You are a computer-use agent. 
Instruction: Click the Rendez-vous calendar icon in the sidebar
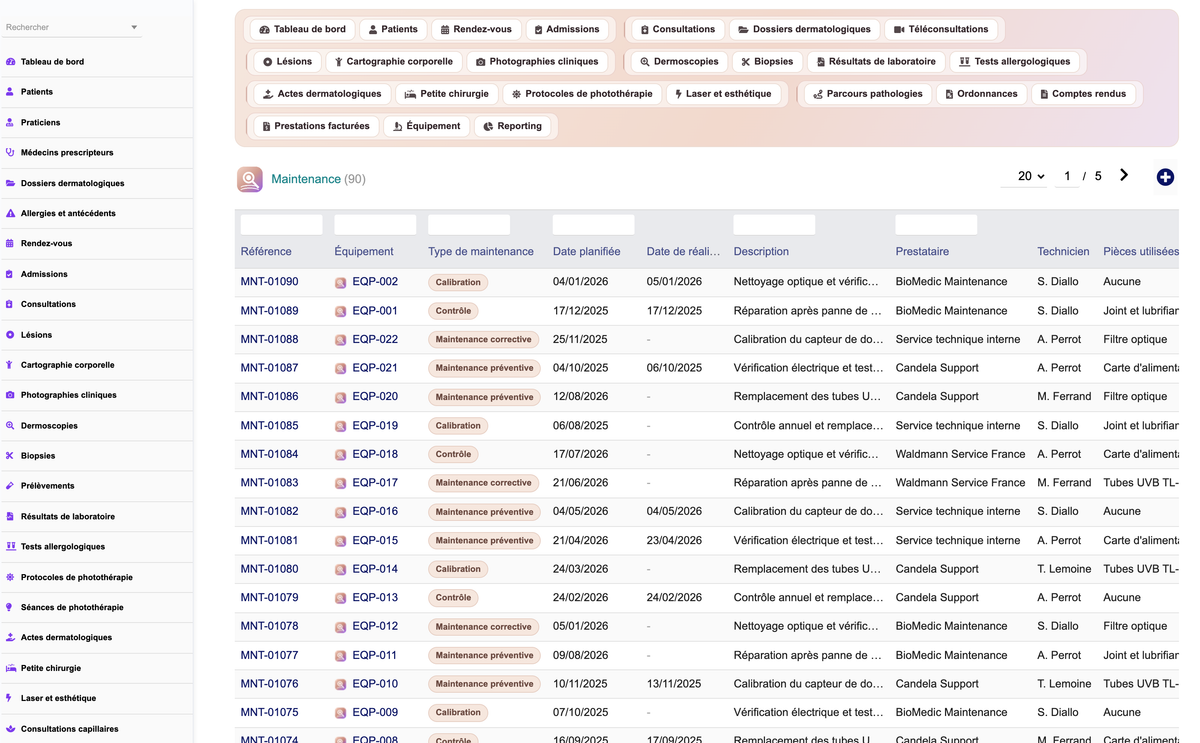click(x=10, y=243)
